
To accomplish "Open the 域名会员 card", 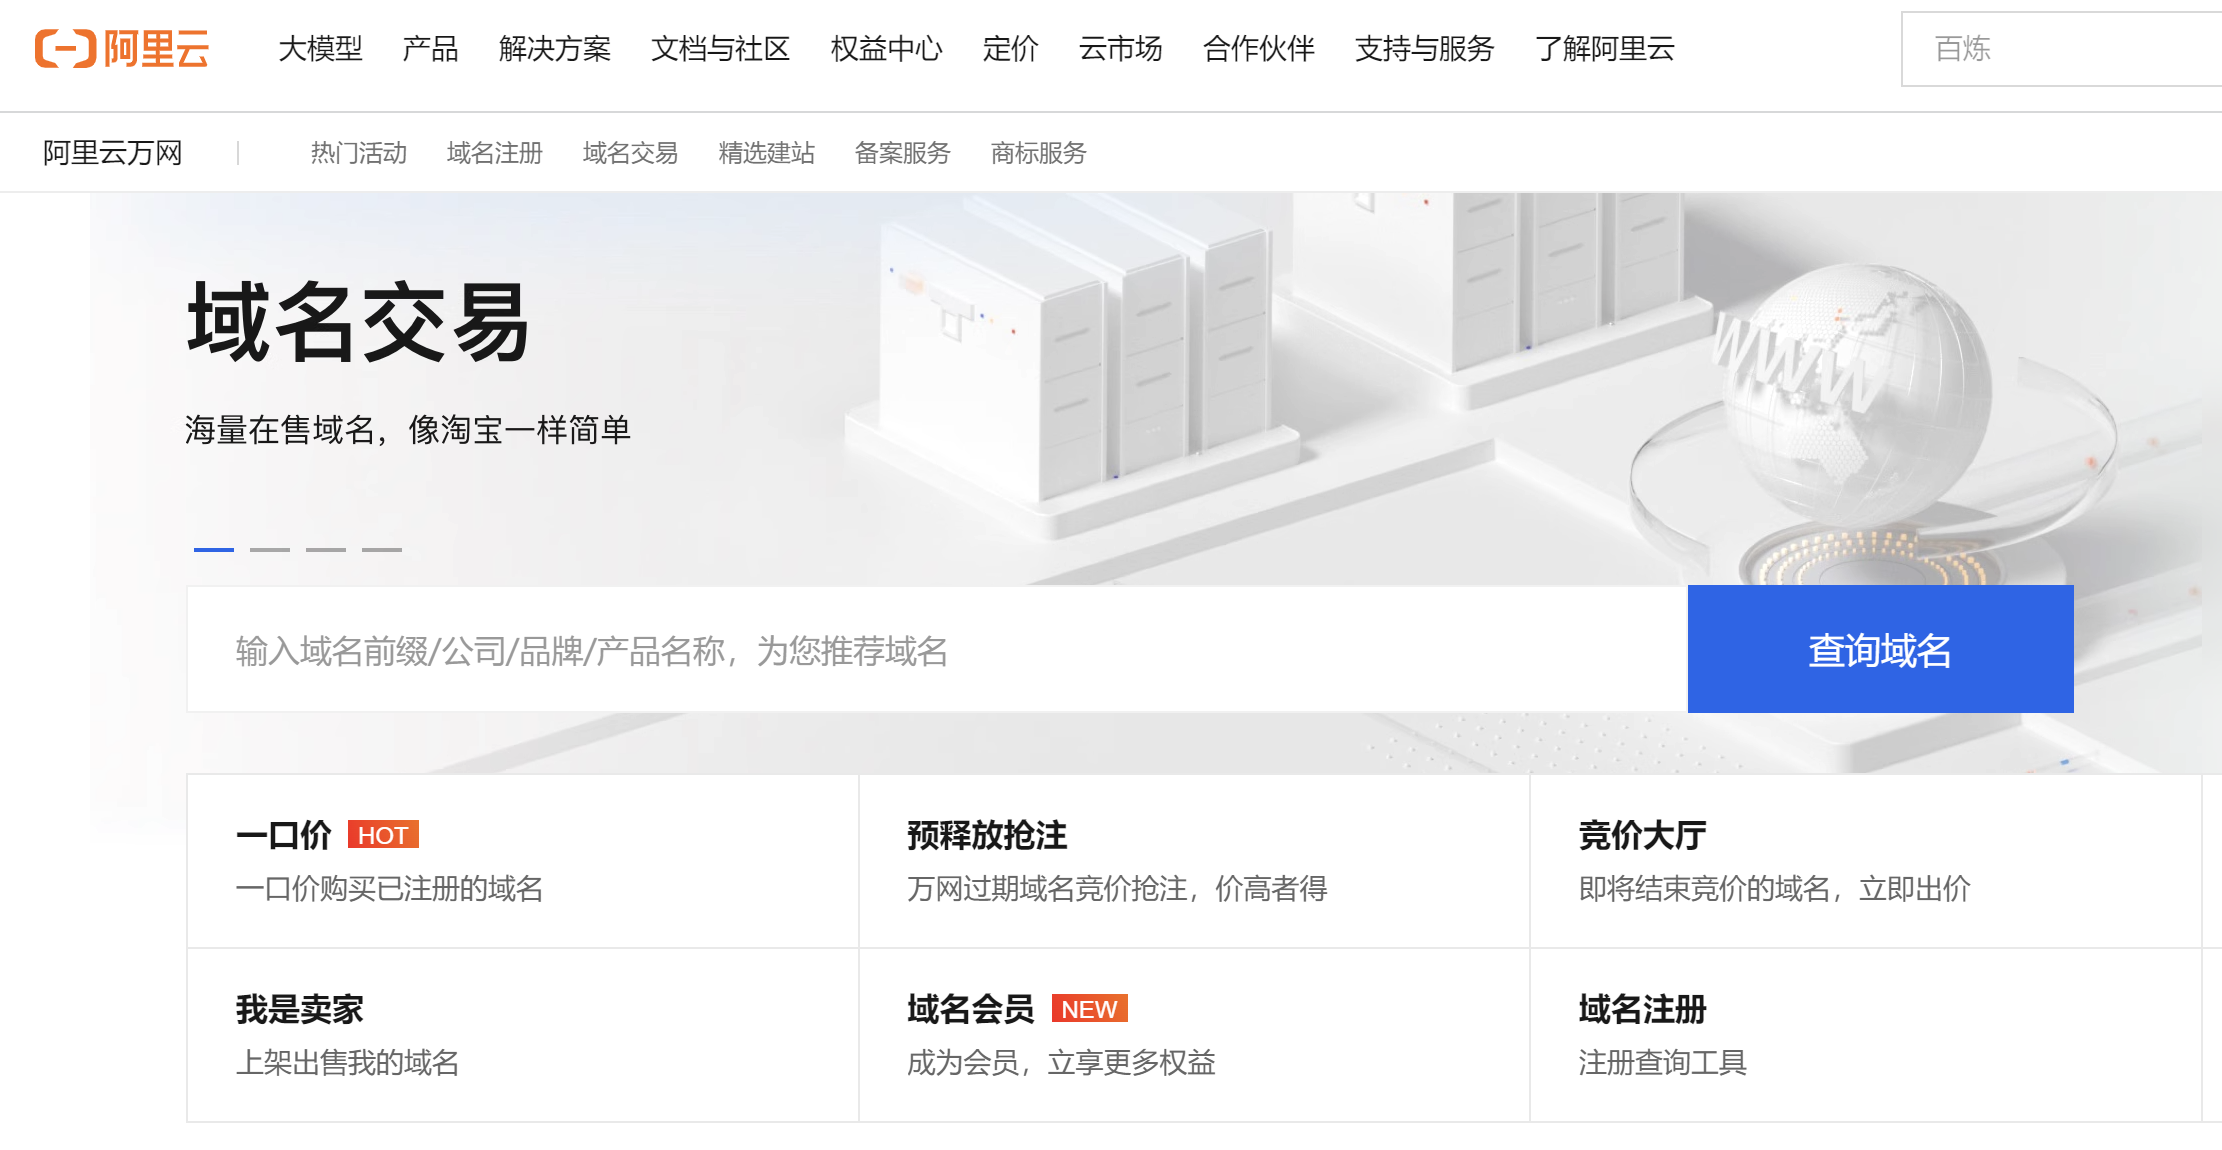I will click(1194, 1035).
